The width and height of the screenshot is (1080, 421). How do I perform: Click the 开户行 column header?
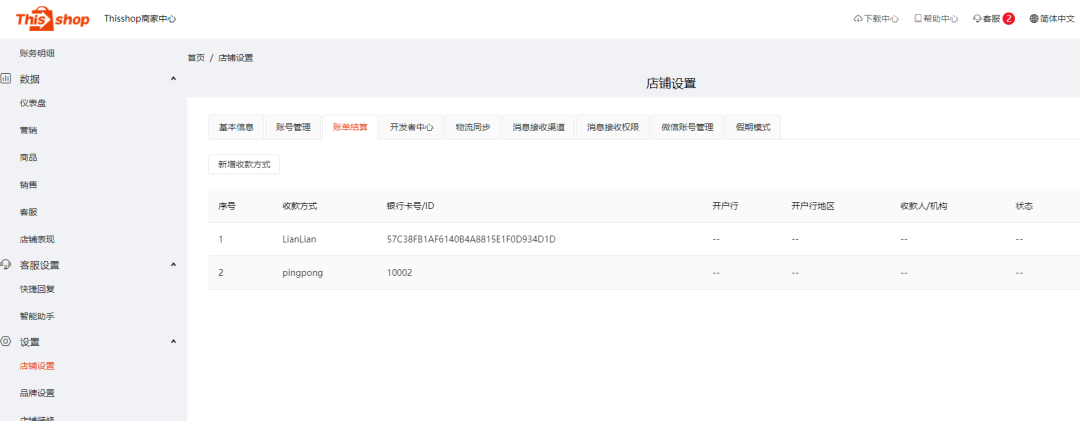pos(725,206)
